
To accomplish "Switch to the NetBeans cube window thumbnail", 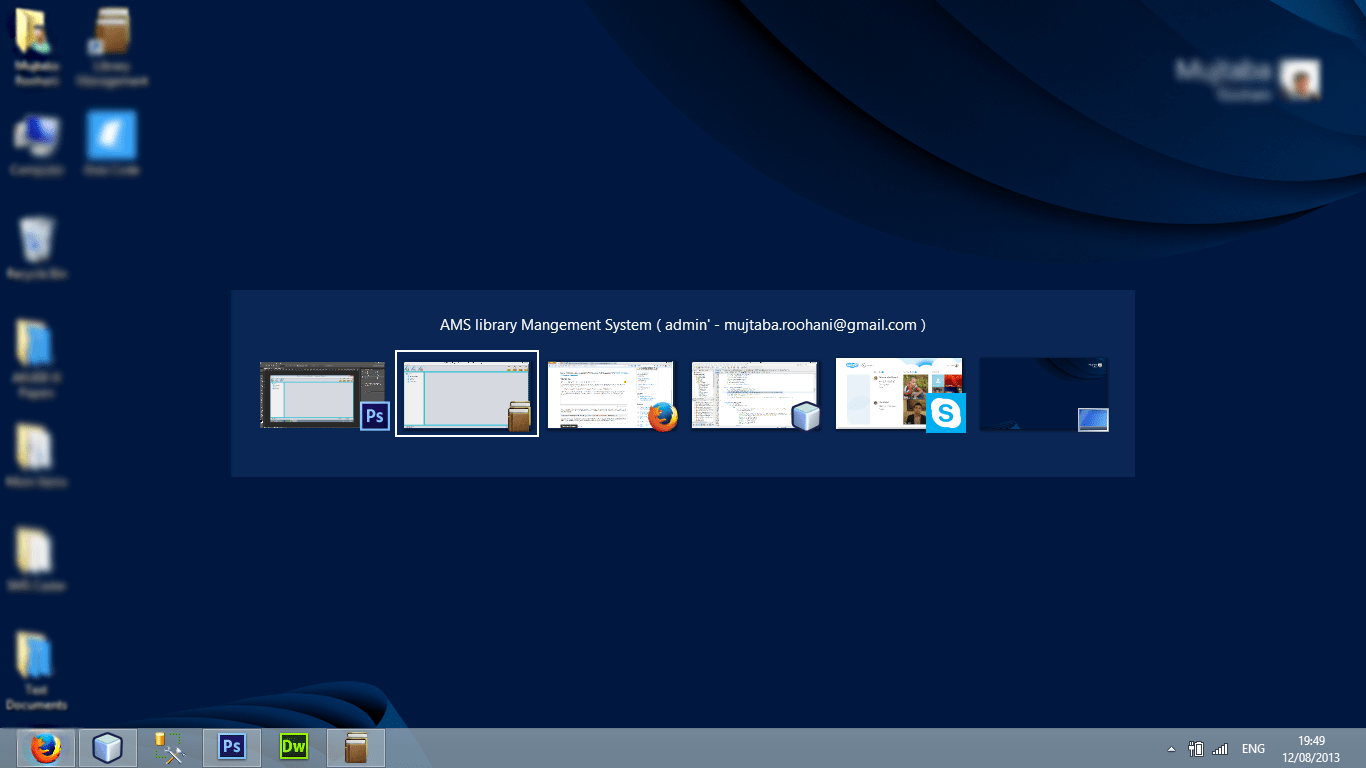I will [755, 395].
